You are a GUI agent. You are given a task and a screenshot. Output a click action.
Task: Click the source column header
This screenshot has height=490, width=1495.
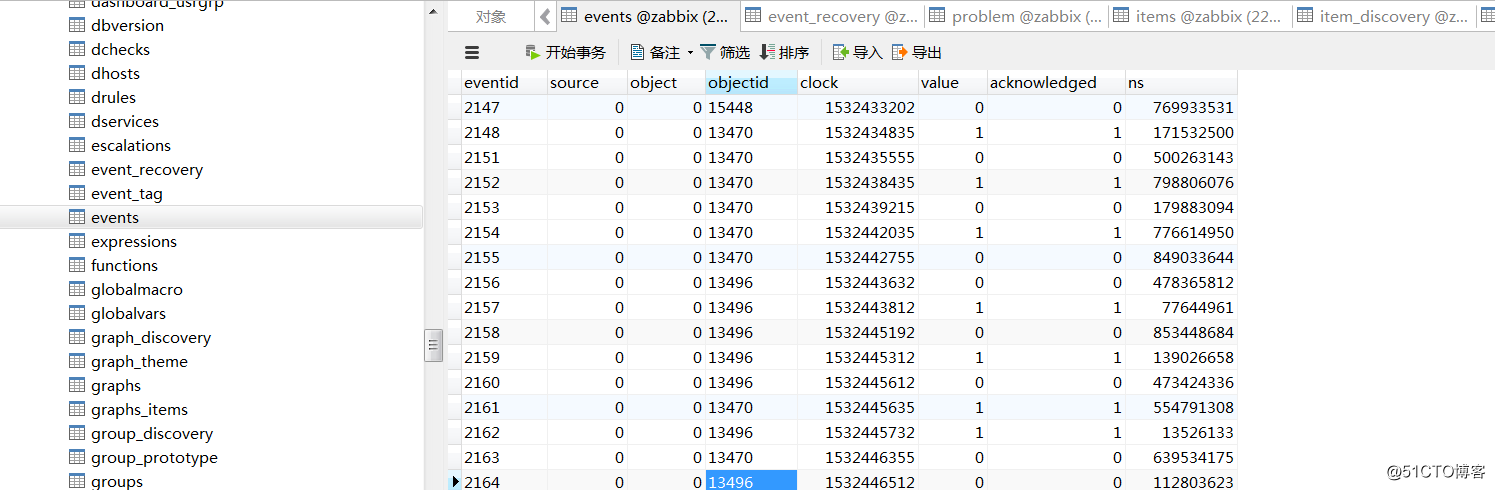pyautogui.click(x=587, y=83)
